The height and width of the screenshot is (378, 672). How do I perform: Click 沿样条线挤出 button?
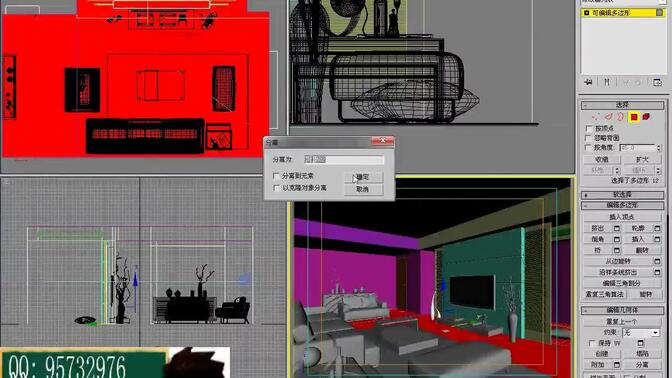click(618, 272)
